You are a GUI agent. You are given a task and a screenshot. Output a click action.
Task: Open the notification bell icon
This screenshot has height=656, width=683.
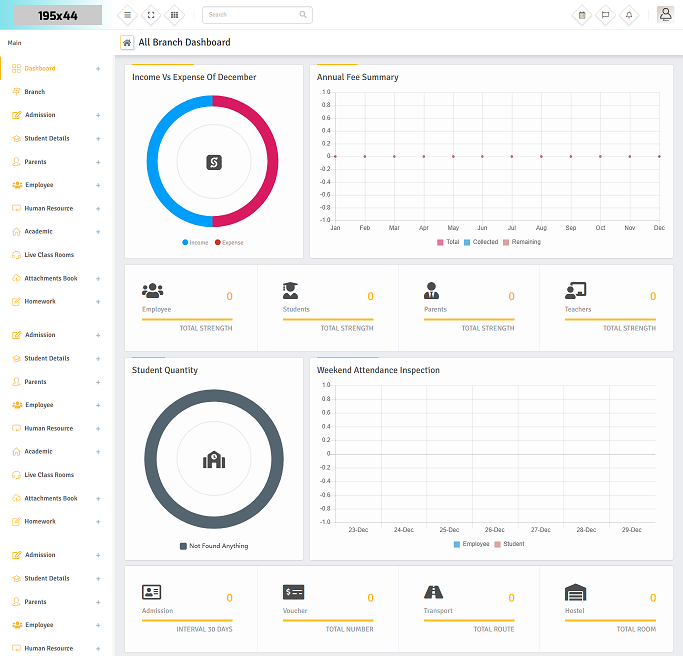[629, 15]
